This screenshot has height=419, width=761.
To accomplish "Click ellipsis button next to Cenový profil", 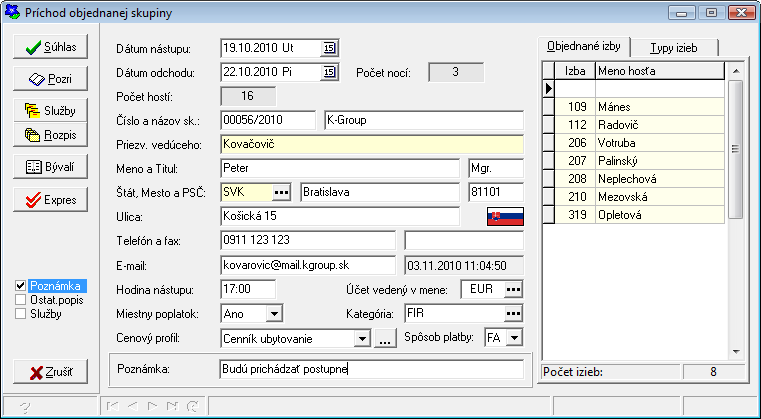I will [x=385, y=339].
